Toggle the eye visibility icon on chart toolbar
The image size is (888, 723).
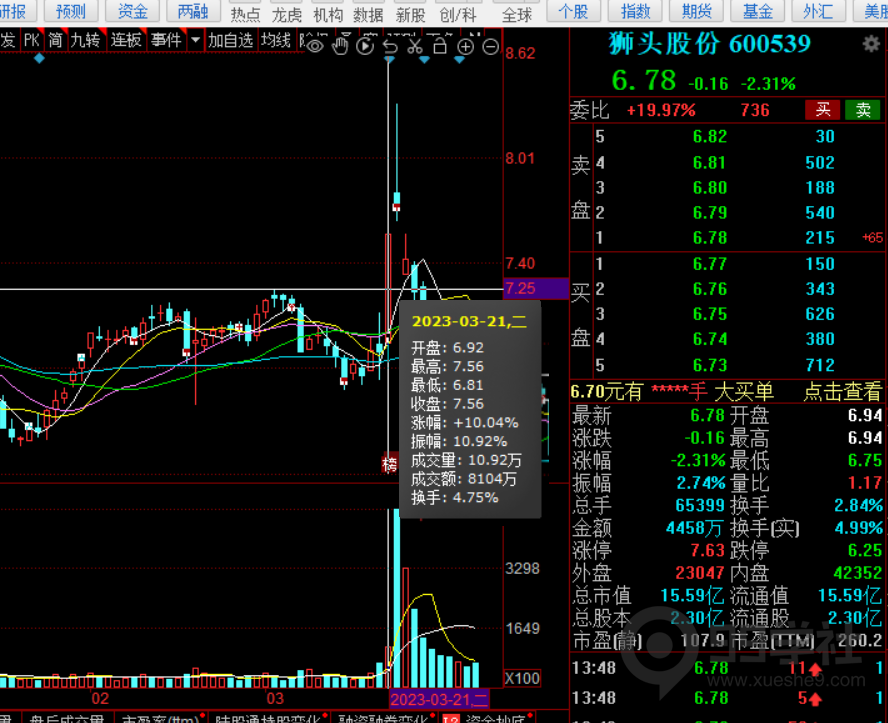tap(315, 46)
